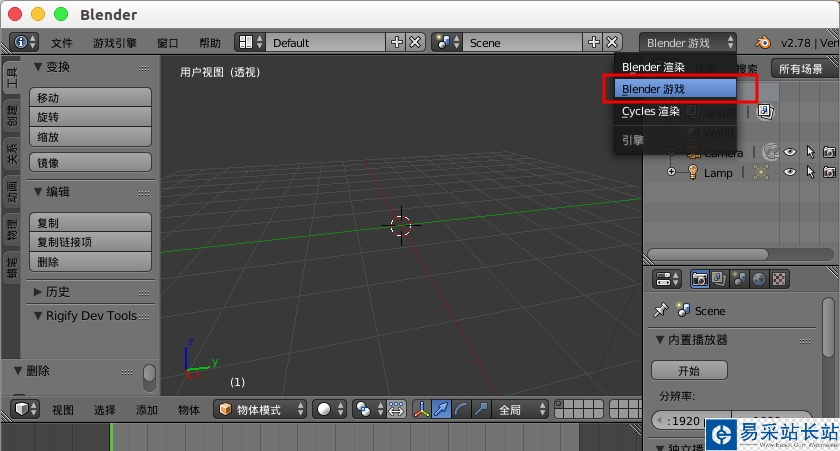The image size is (840, 451).
Task: Open the 窗口 menu
Action: click(x=168, y=43)
